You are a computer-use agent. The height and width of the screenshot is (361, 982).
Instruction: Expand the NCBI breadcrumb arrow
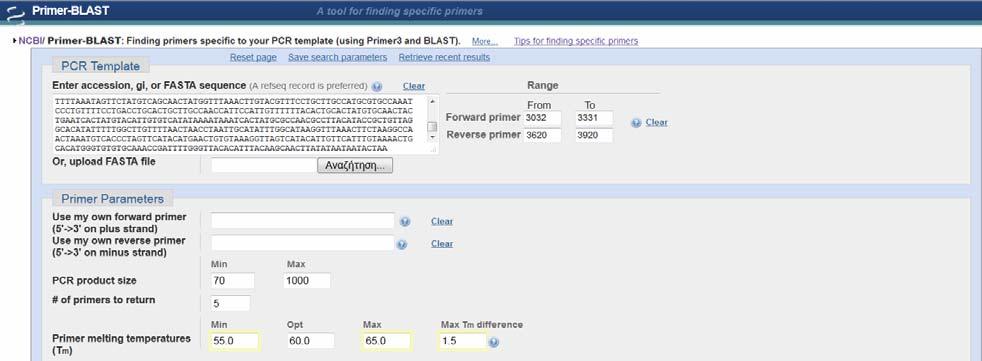(14, 41)
